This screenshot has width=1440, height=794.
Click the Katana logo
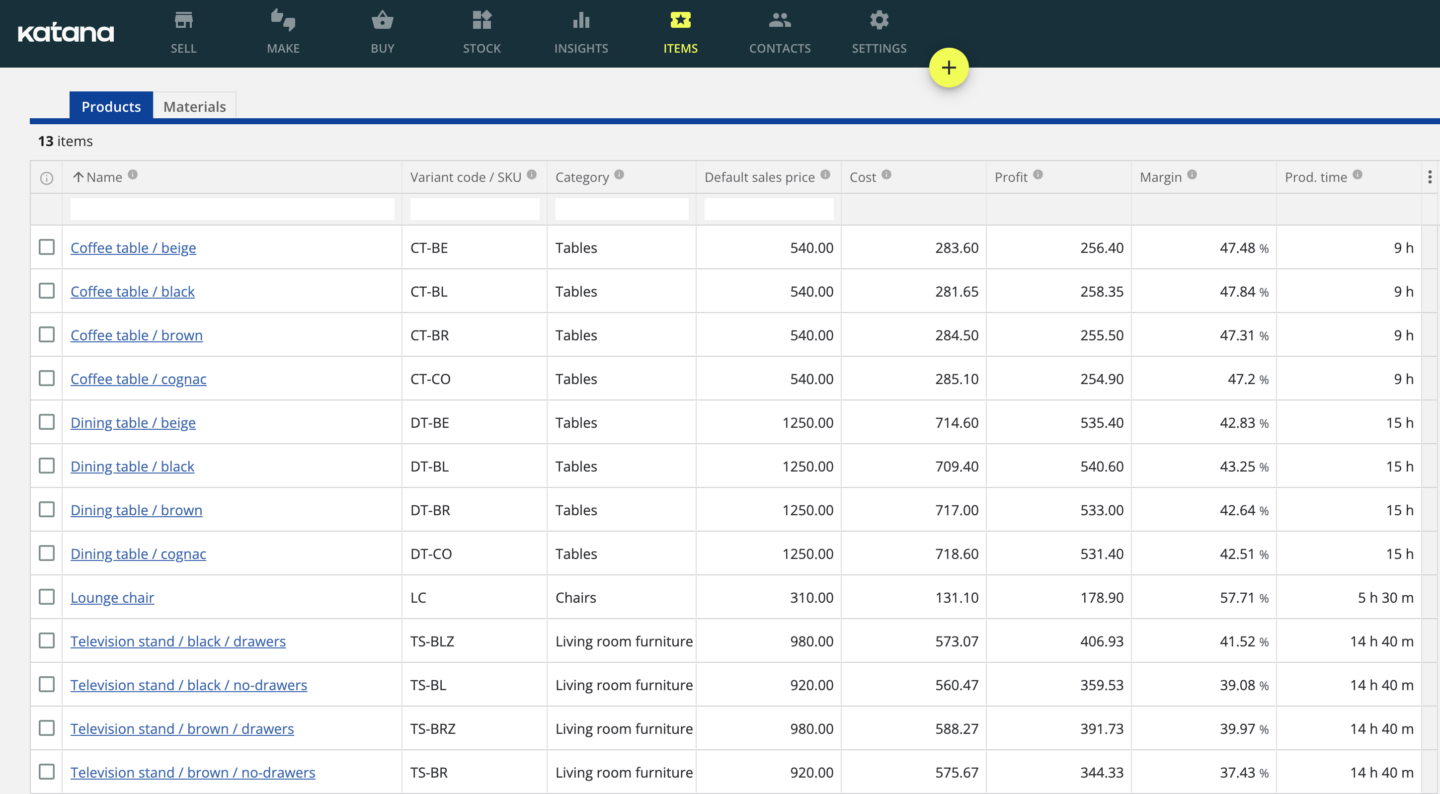click(65, 32)
